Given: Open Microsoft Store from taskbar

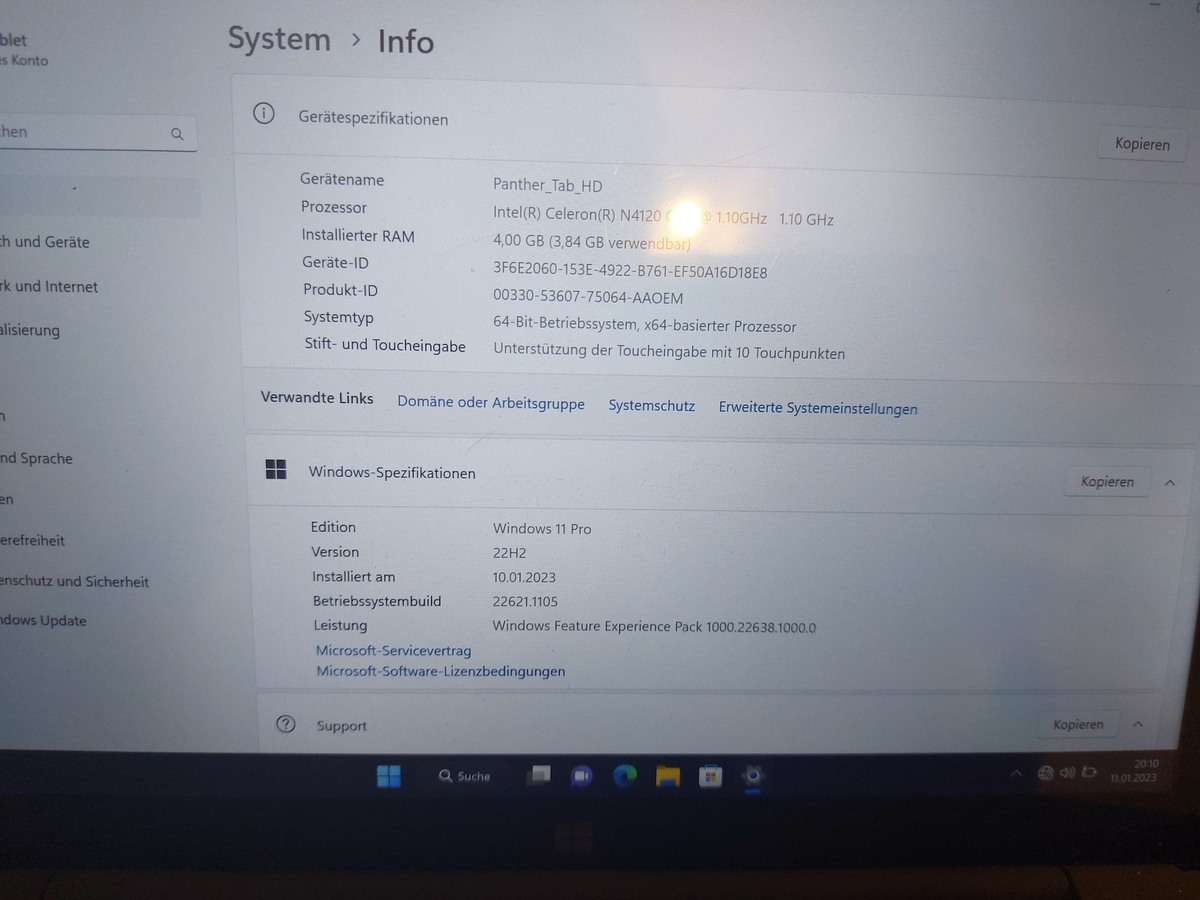Looking at the screenshot, I should [x=710, y=776].
